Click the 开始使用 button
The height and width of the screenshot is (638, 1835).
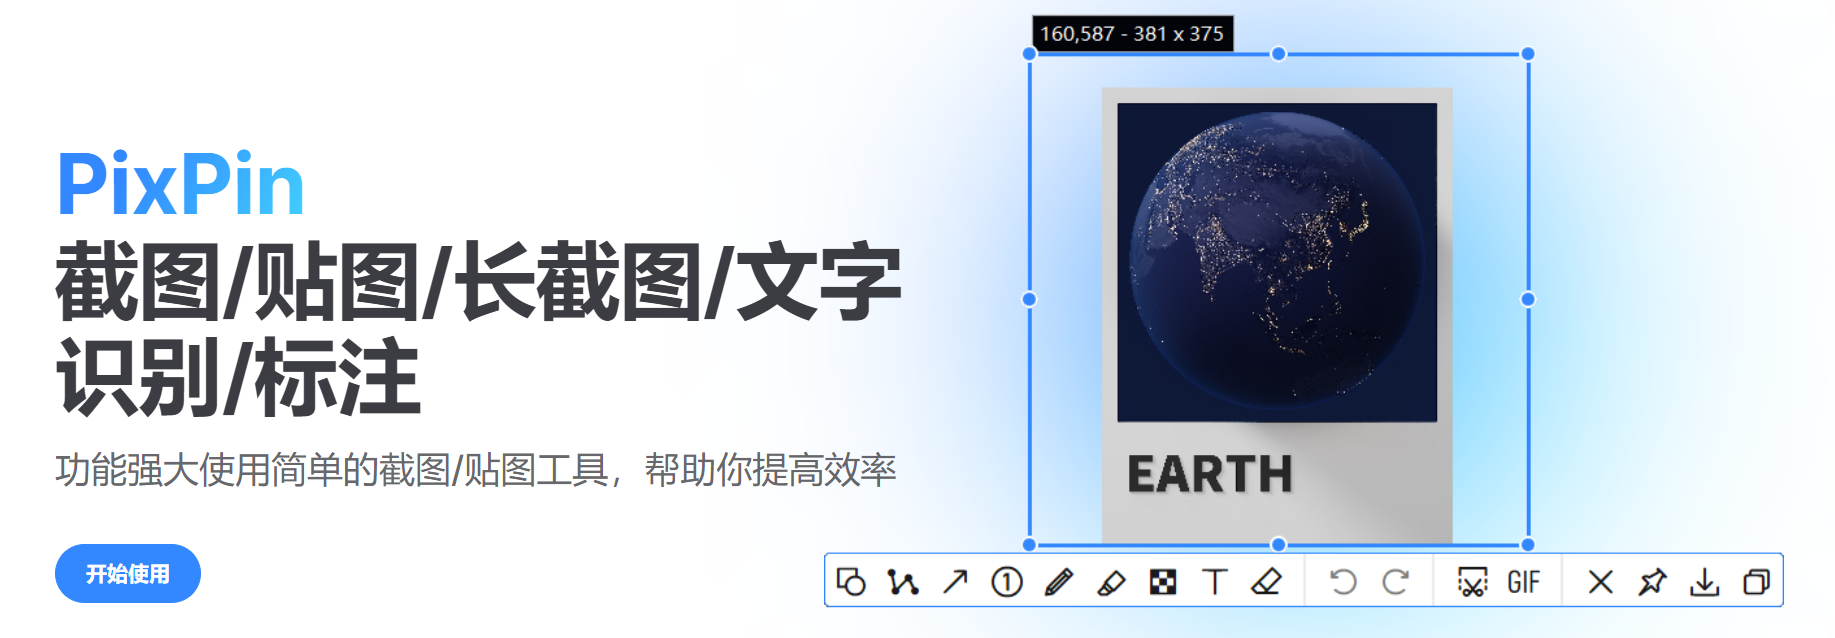[x=128, y=574]
